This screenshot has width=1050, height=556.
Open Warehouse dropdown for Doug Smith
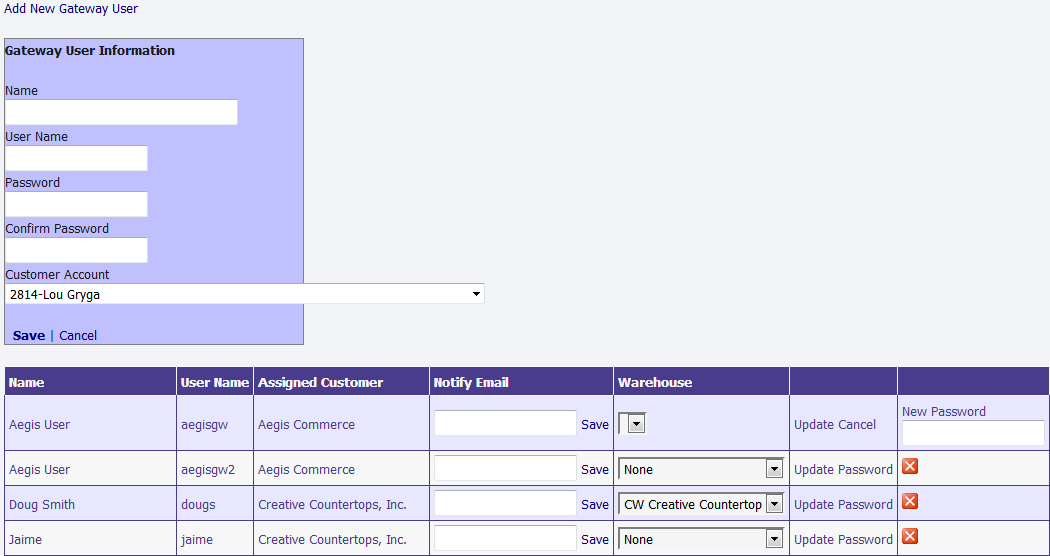click(700, 504)
